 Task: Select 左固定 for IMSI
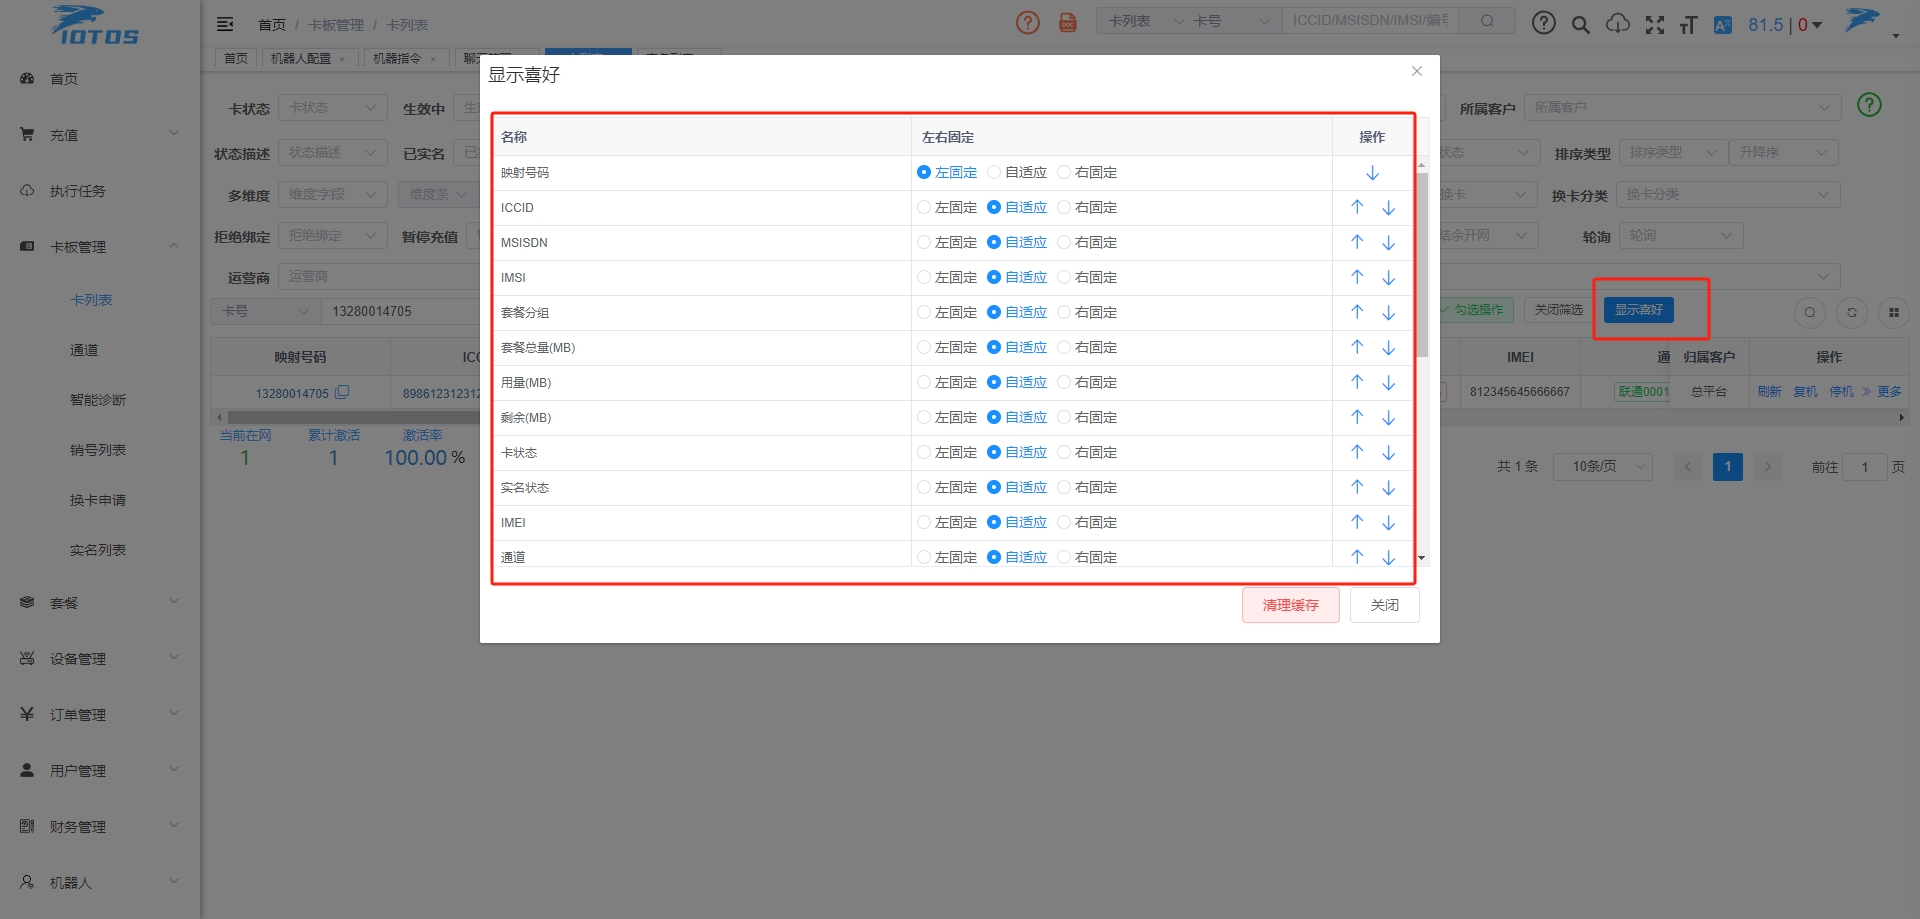pos(947,277)
